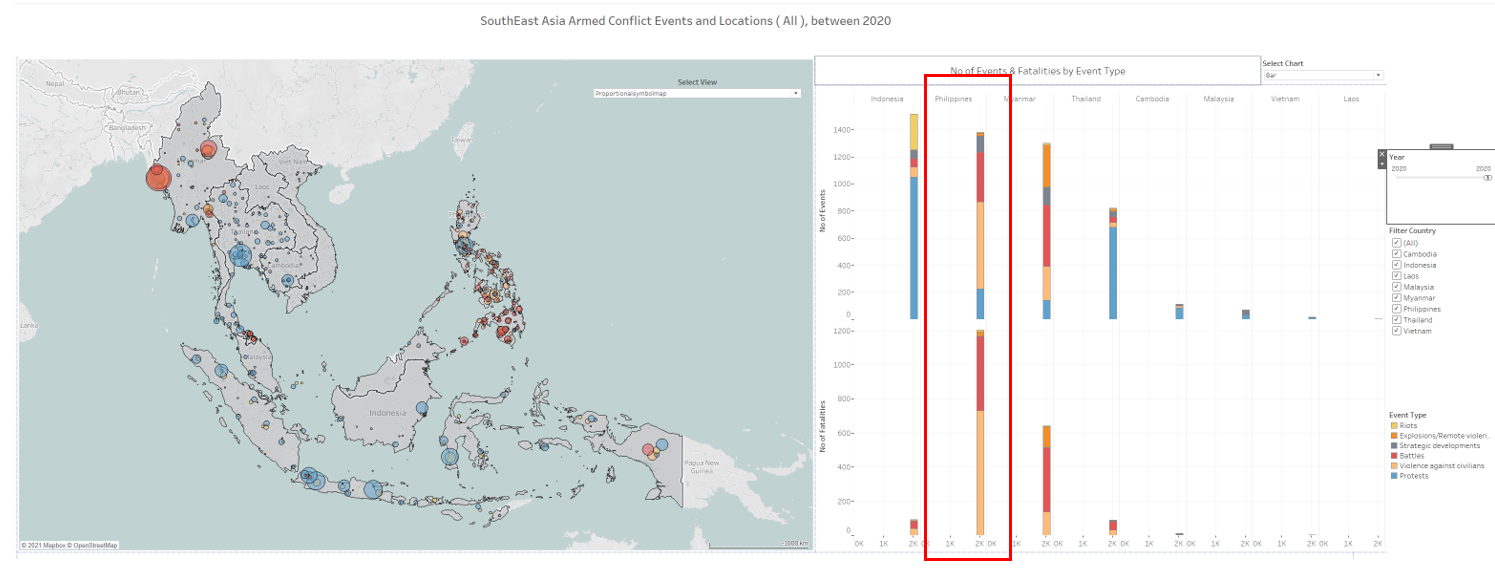Expand the Select Chart dropdown showing Bar
Screen dimensions: 1495x585
(x=1322, y=75)
